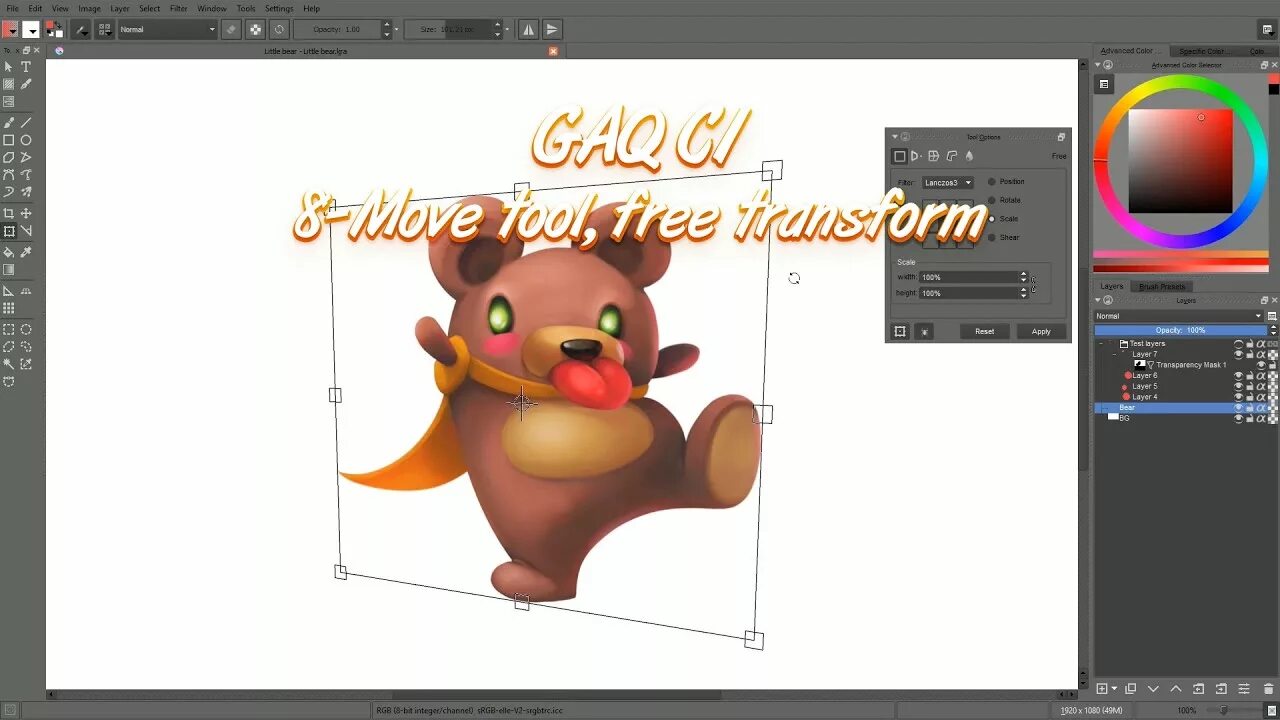Screen dimensions: 1280x720
Task: Select the Text tool in toolbox
Action: (x=26, y=67)
